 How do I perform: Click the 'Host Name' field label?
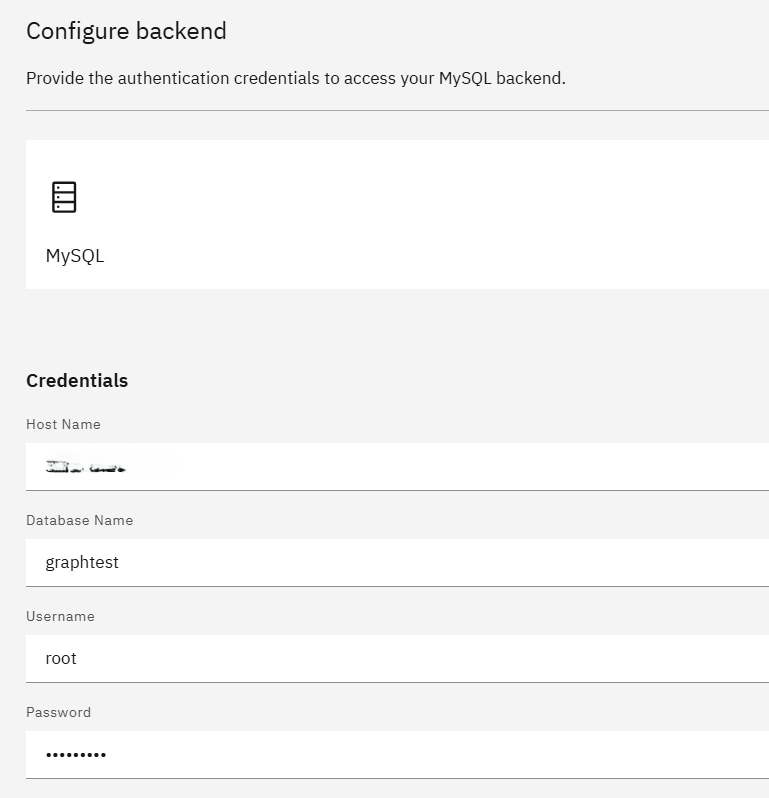coord(63,424)
